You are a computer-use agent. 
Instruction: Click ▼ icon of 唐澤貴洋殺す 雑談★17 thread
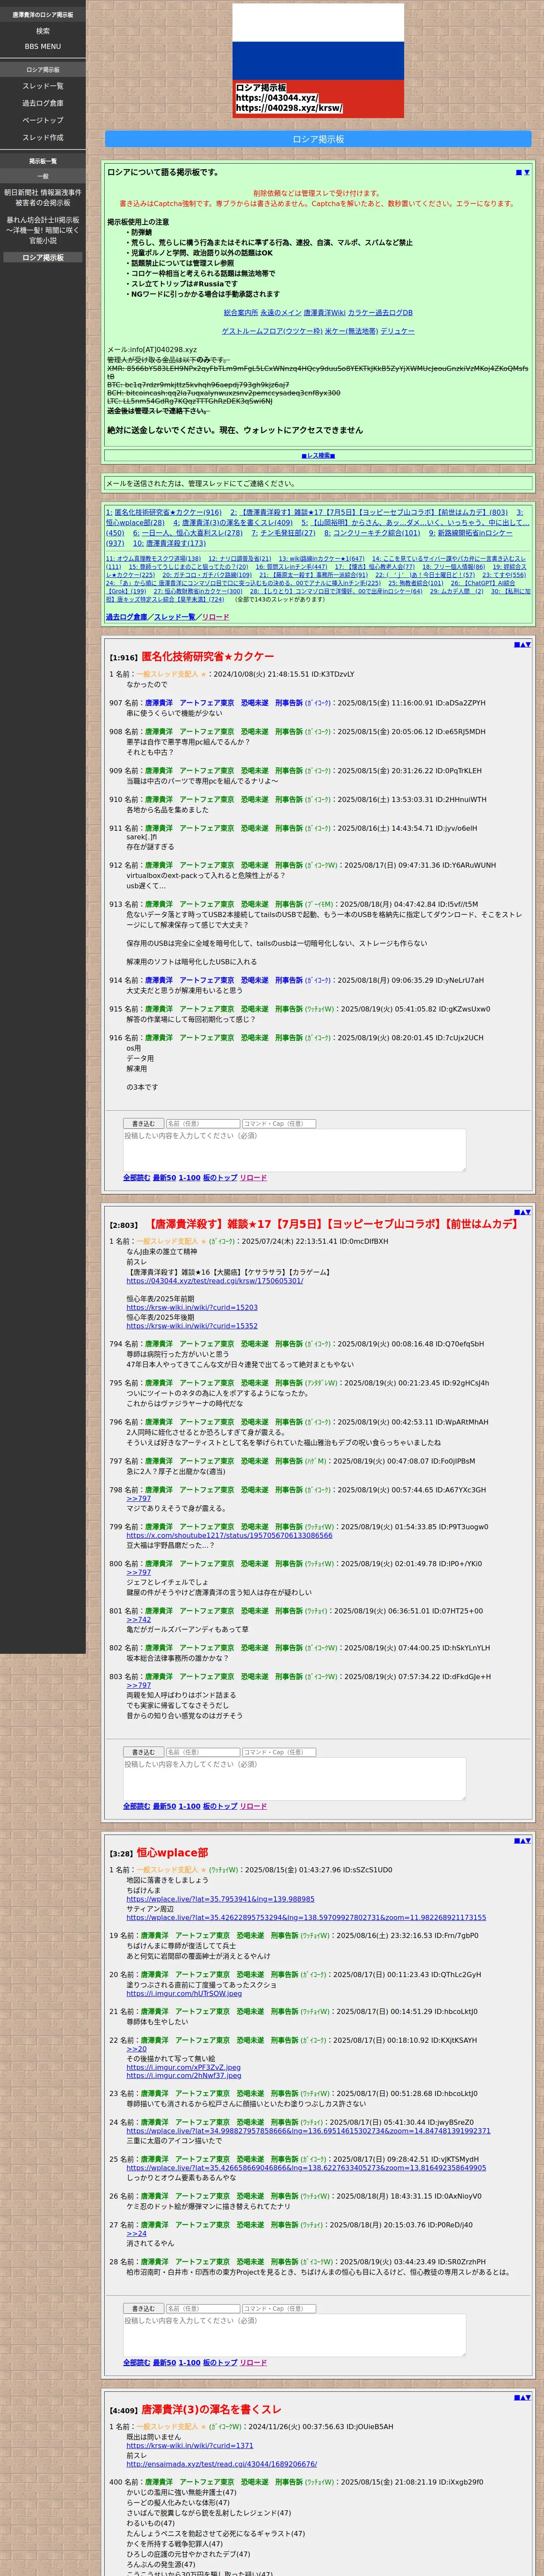(x=528, y=1212)
